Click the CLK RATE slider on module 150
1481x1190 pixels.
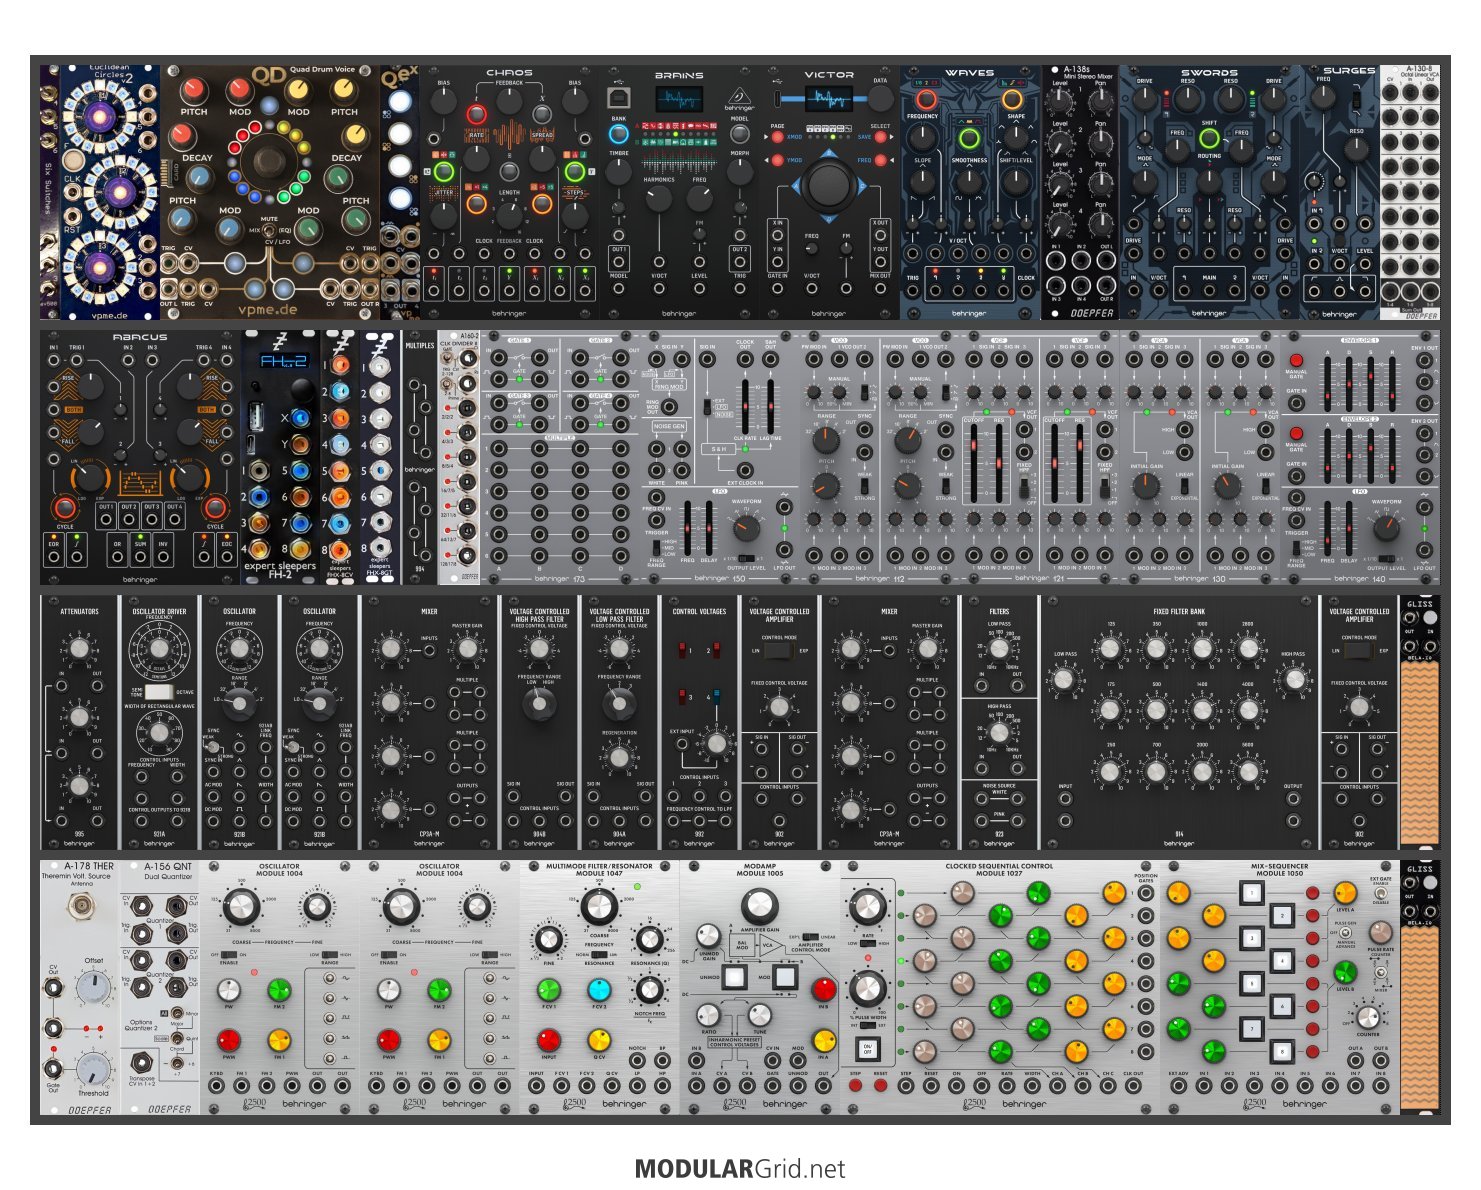tap(745, 405)
